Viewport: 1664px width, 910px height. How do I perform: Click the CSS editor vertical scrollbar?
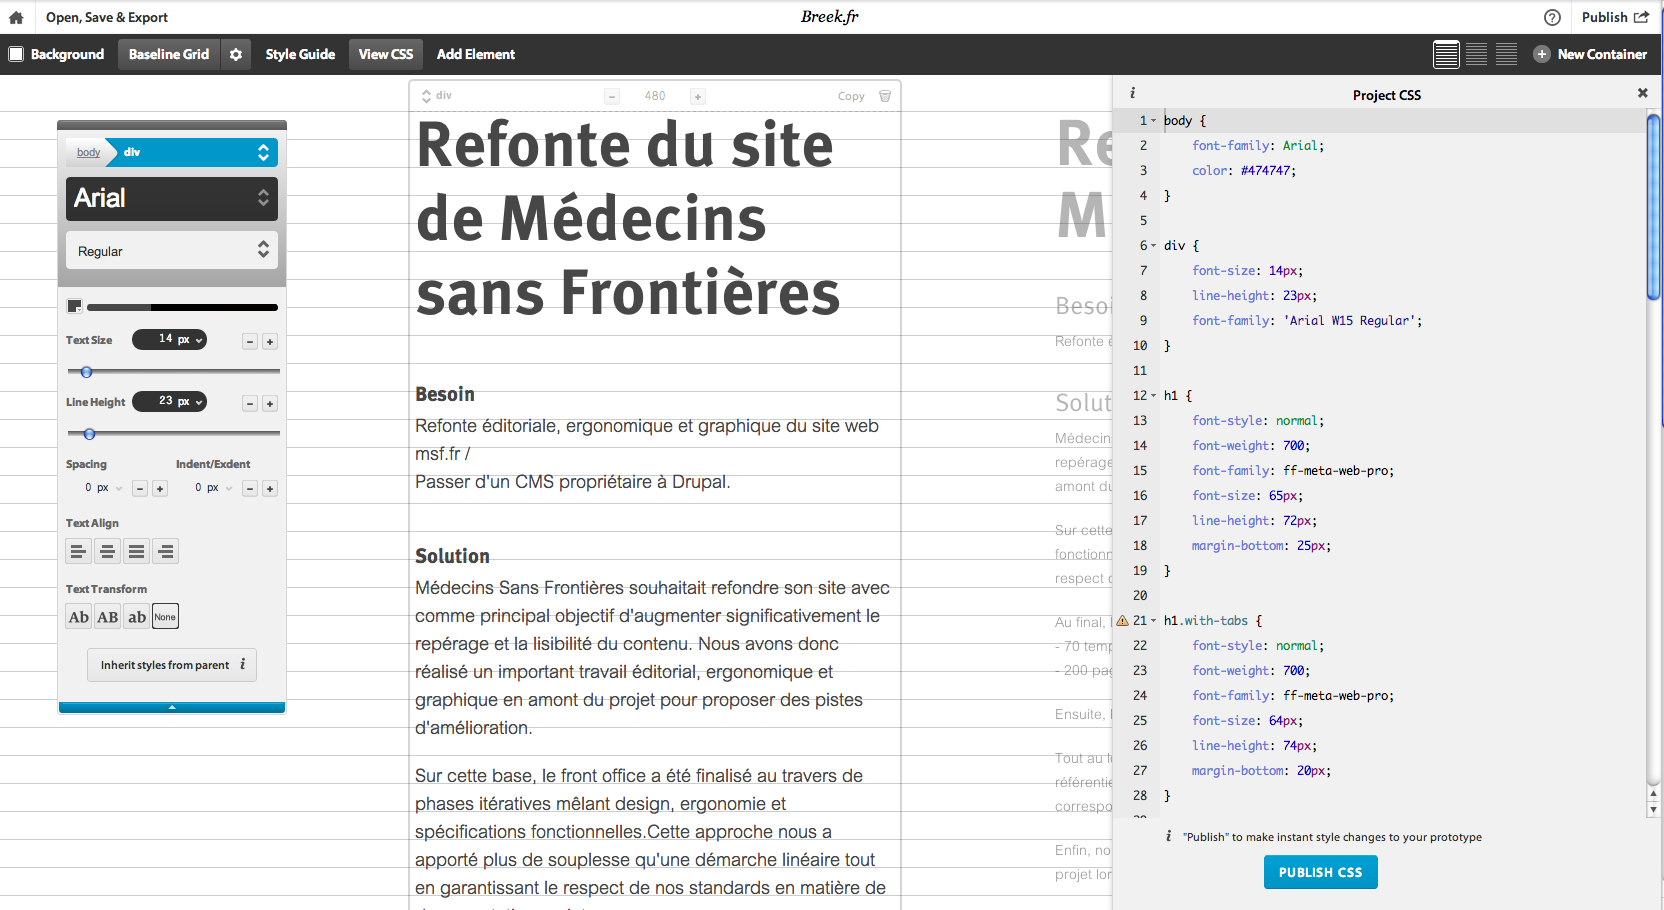(1653, 207)
